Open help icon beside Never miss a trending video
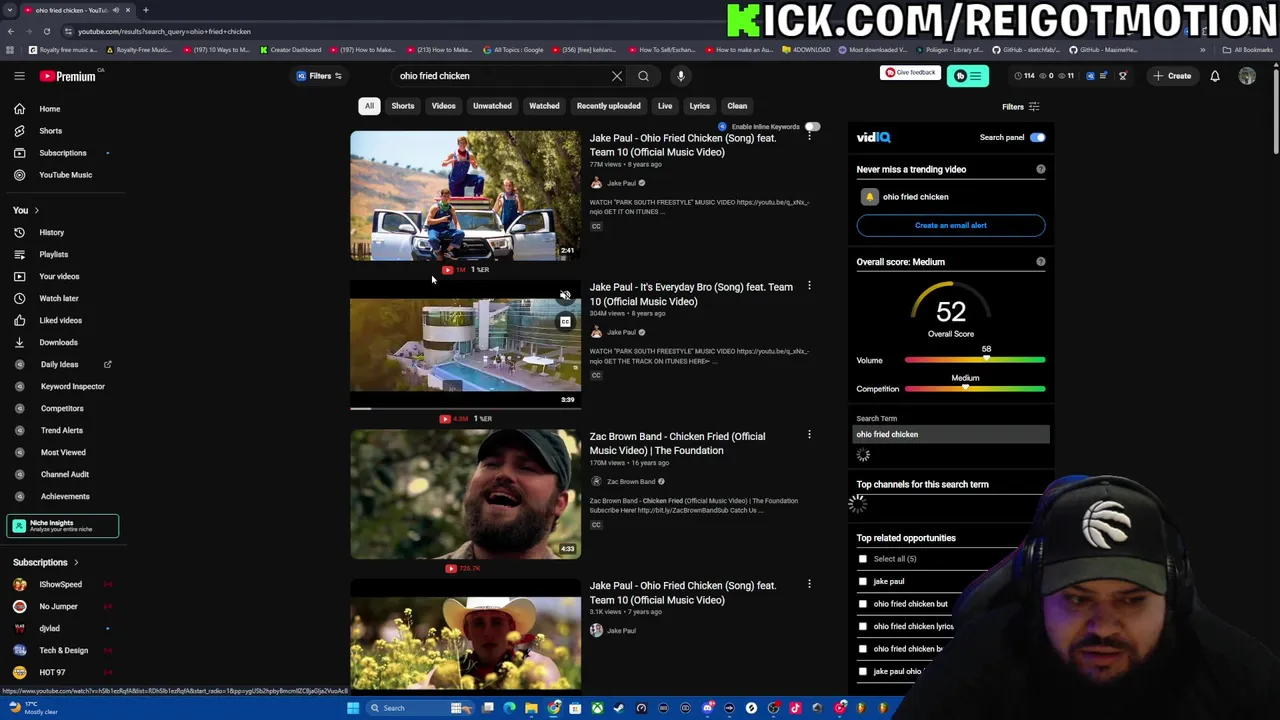This screenshot has height=720, width=1280. [1041, 169]
